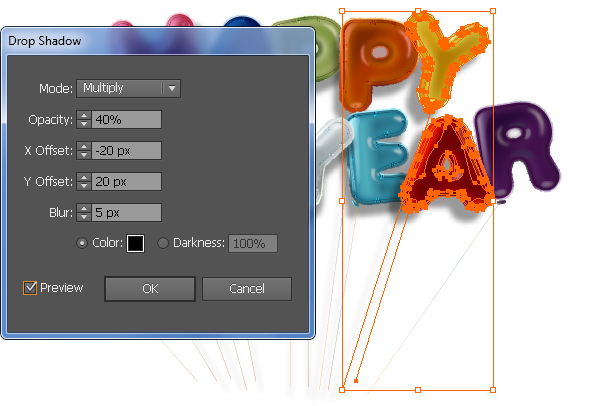This screenshot has width=600, height=406.
Task: Click the Mode dropdown arrow
Action: click(172, 88)
